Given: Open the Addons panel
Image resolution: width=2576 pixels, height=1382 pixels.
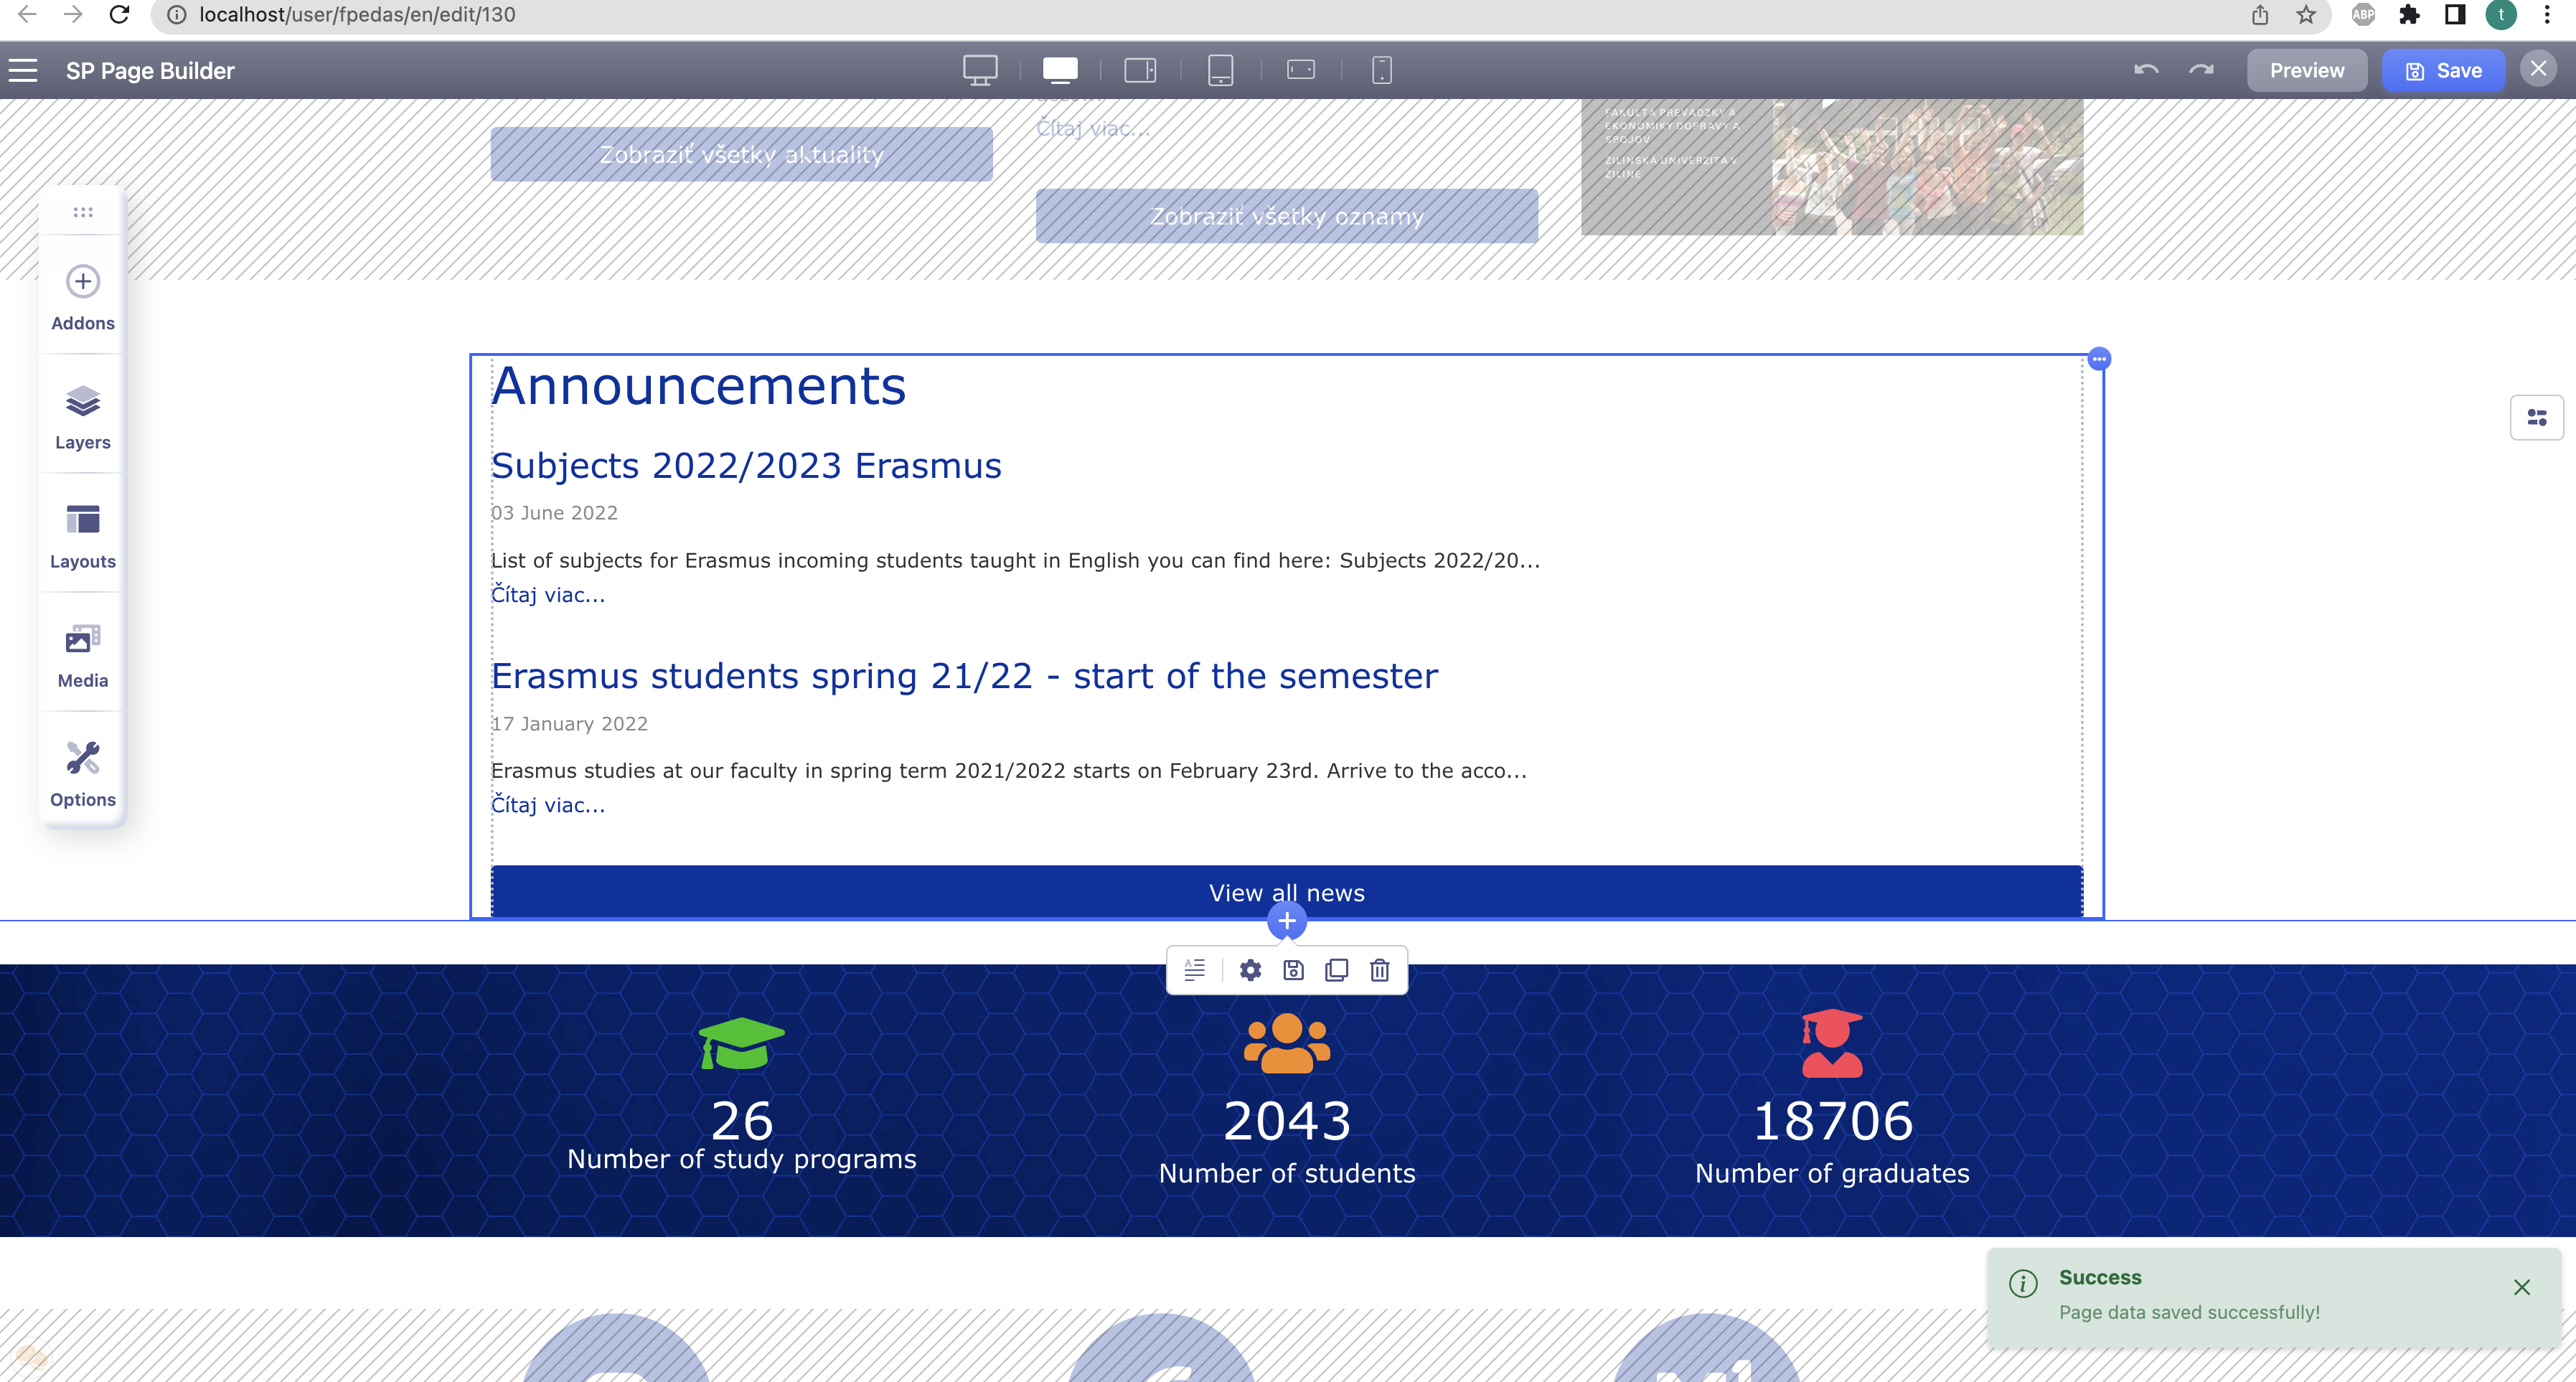Looking at the screenshot, I should (83, 297).
